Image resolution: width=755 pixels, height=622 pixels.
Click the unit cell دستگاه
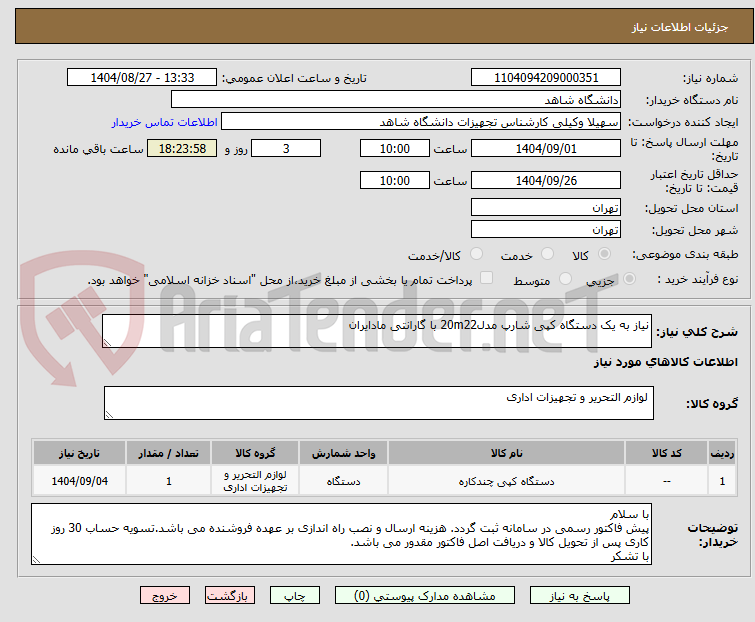(x=343, y=481)
